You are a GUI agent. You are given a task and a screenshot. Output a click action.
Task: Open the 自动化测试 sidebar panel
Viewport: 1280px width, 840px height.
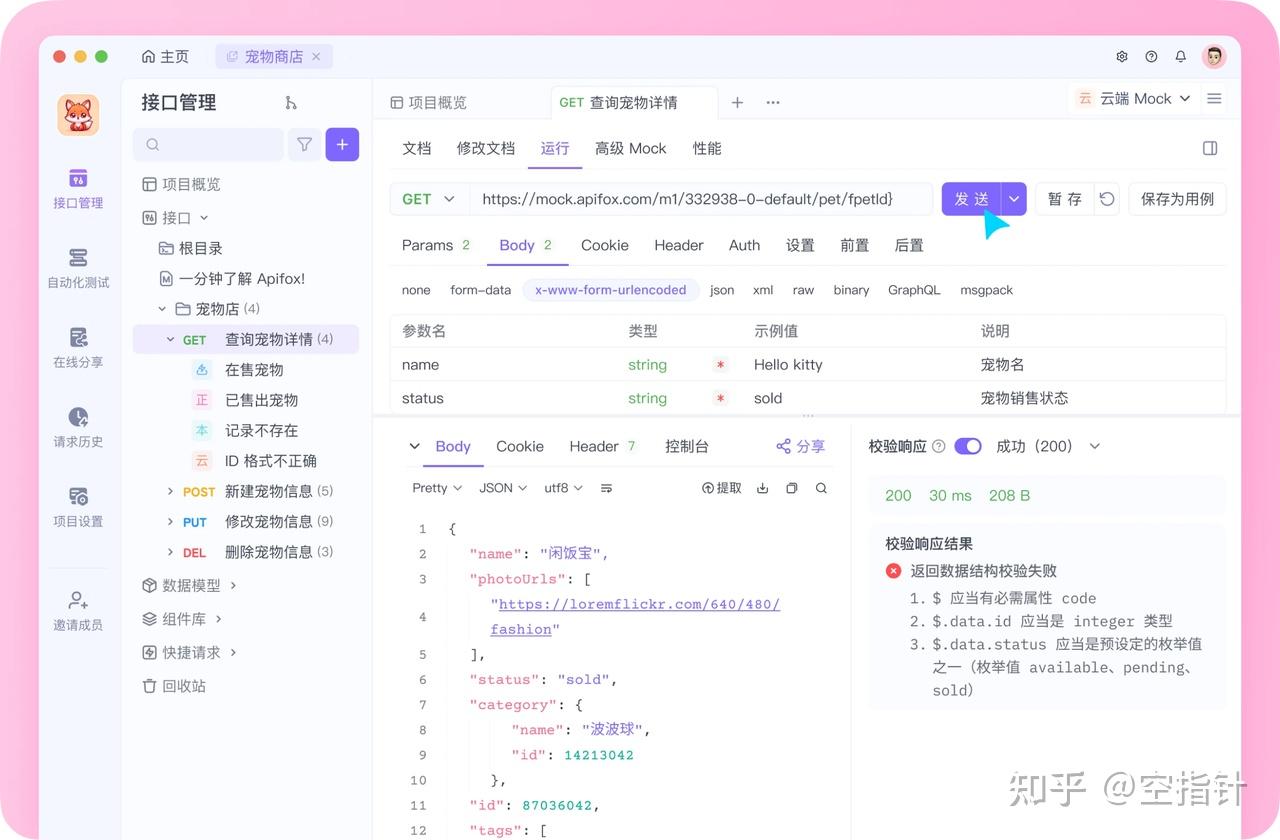click(x=78, y=266)
